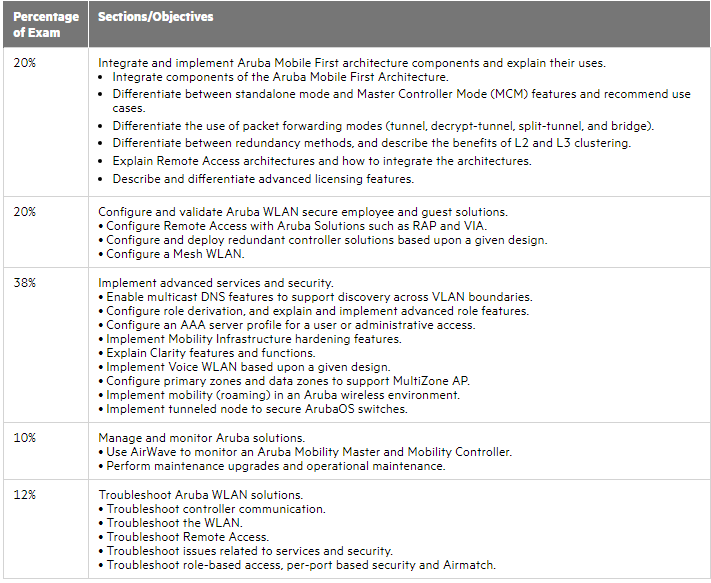The image size is (711, 583).
Task: Click the "Sections/Objectives" column header
Action: pos(155,17)
